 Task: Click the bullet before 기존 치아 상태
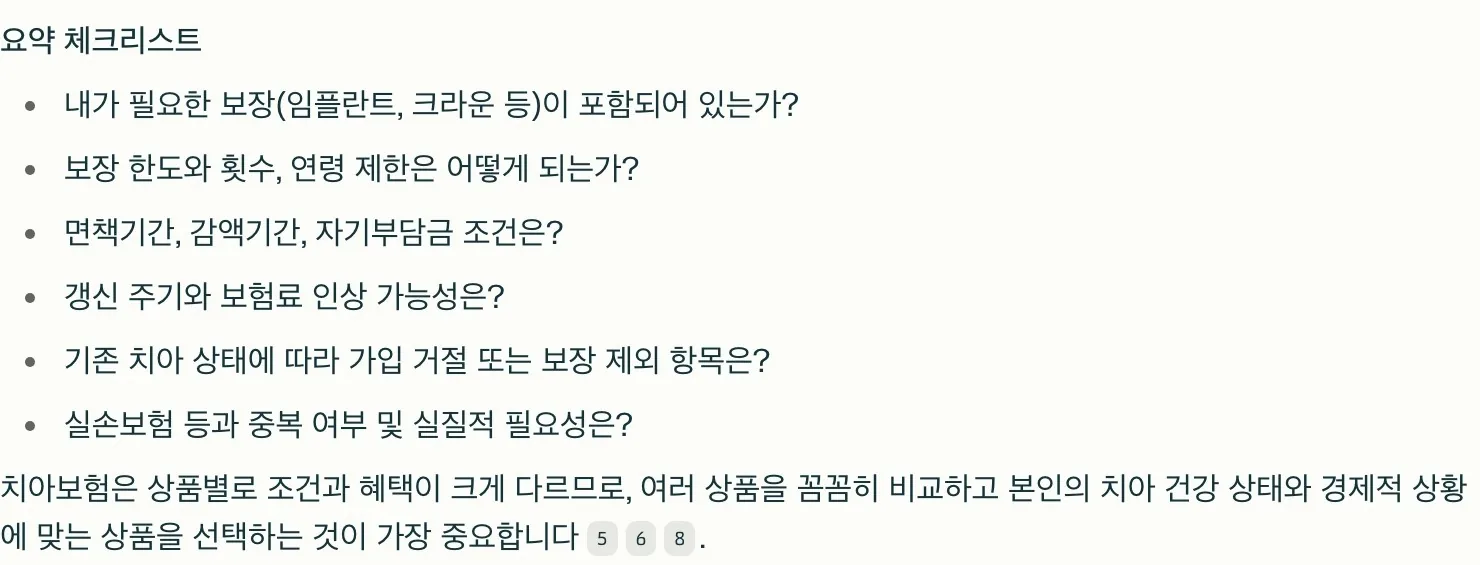pyautogui.click(x=31, y=361)
